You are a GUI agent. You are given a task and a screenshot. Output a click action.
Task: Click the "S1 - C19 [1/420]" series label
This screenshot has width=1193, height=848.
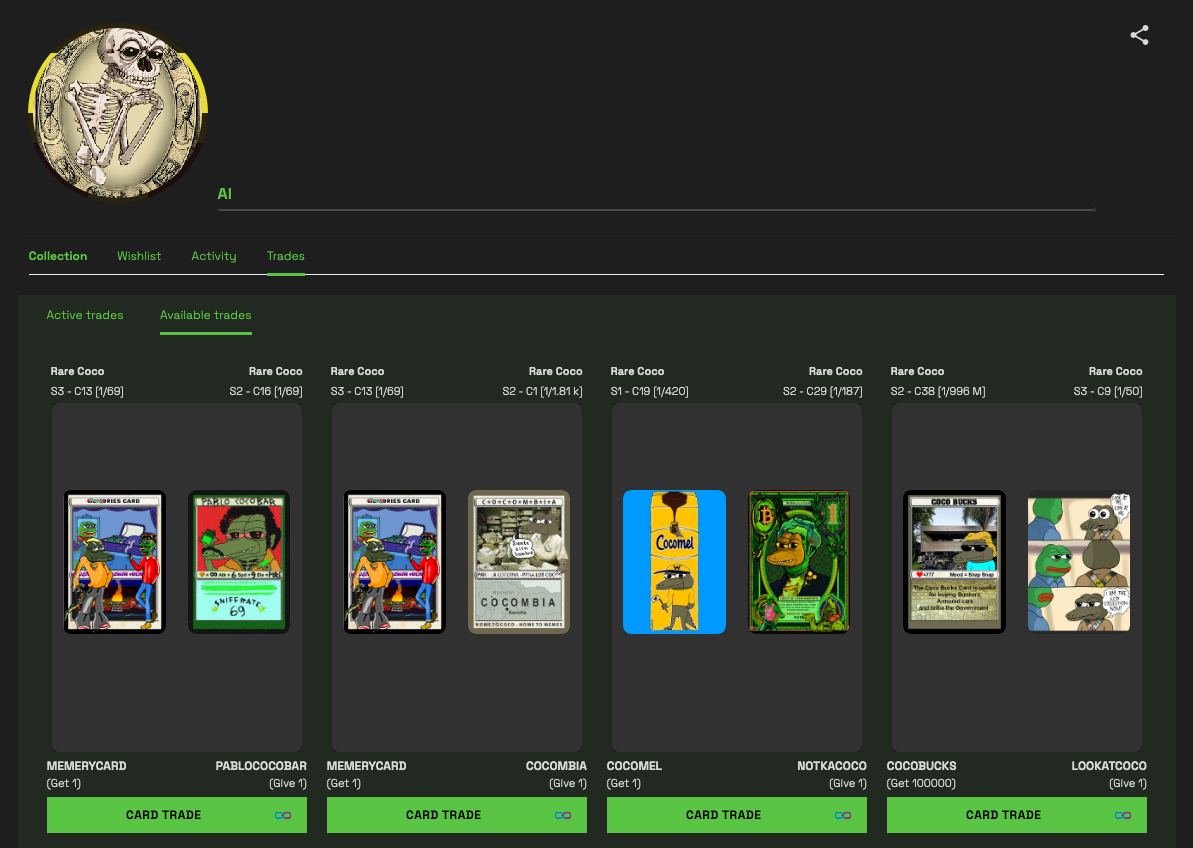(x=649, y=391)
